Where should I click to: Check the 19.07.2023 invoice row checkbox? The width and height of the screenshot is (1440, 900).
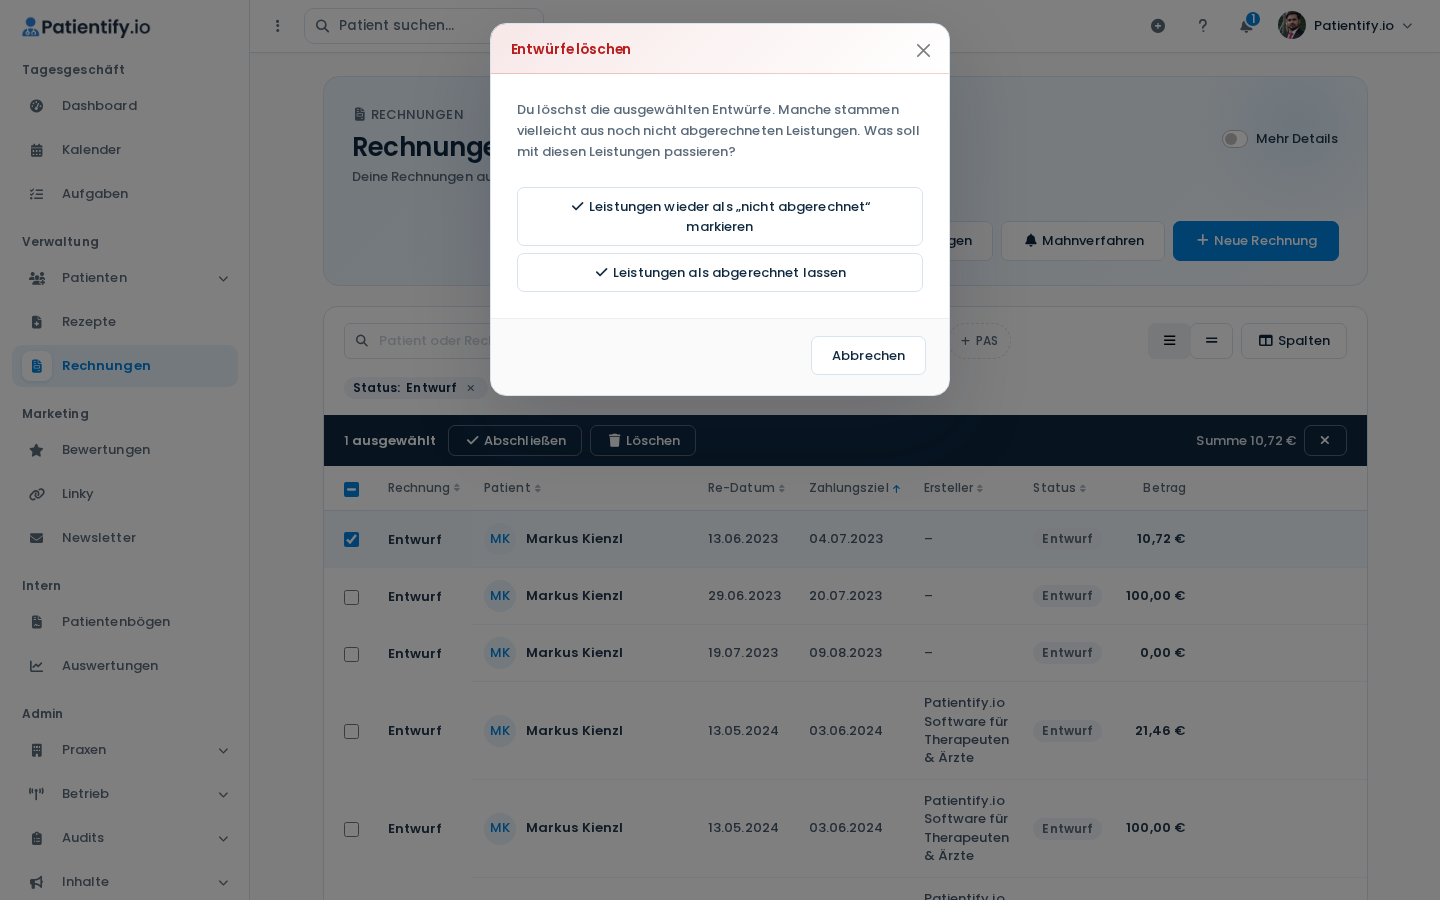point(351,654)
